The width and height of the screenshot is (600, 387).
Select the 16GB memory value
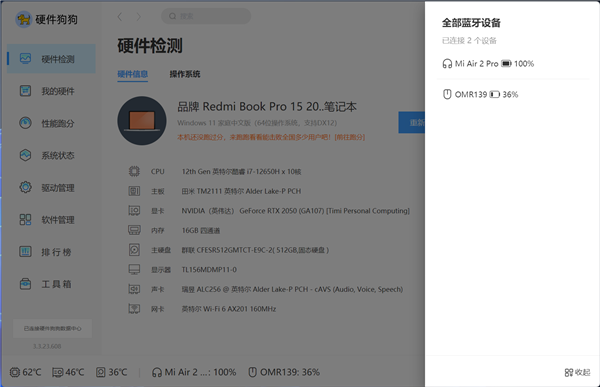click(201, 230)
